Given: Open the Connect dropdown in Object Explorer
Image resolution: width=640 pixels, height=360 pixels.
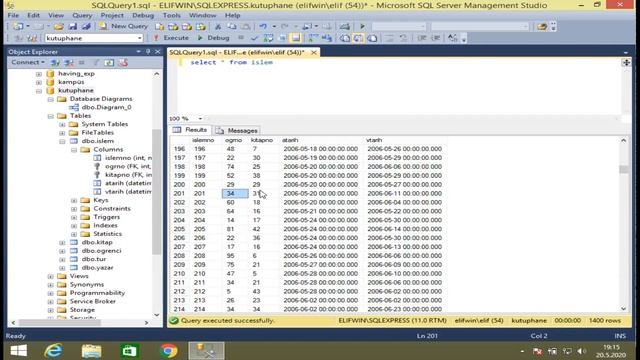Looking at the screenshot, I should [x=28, y=62].
